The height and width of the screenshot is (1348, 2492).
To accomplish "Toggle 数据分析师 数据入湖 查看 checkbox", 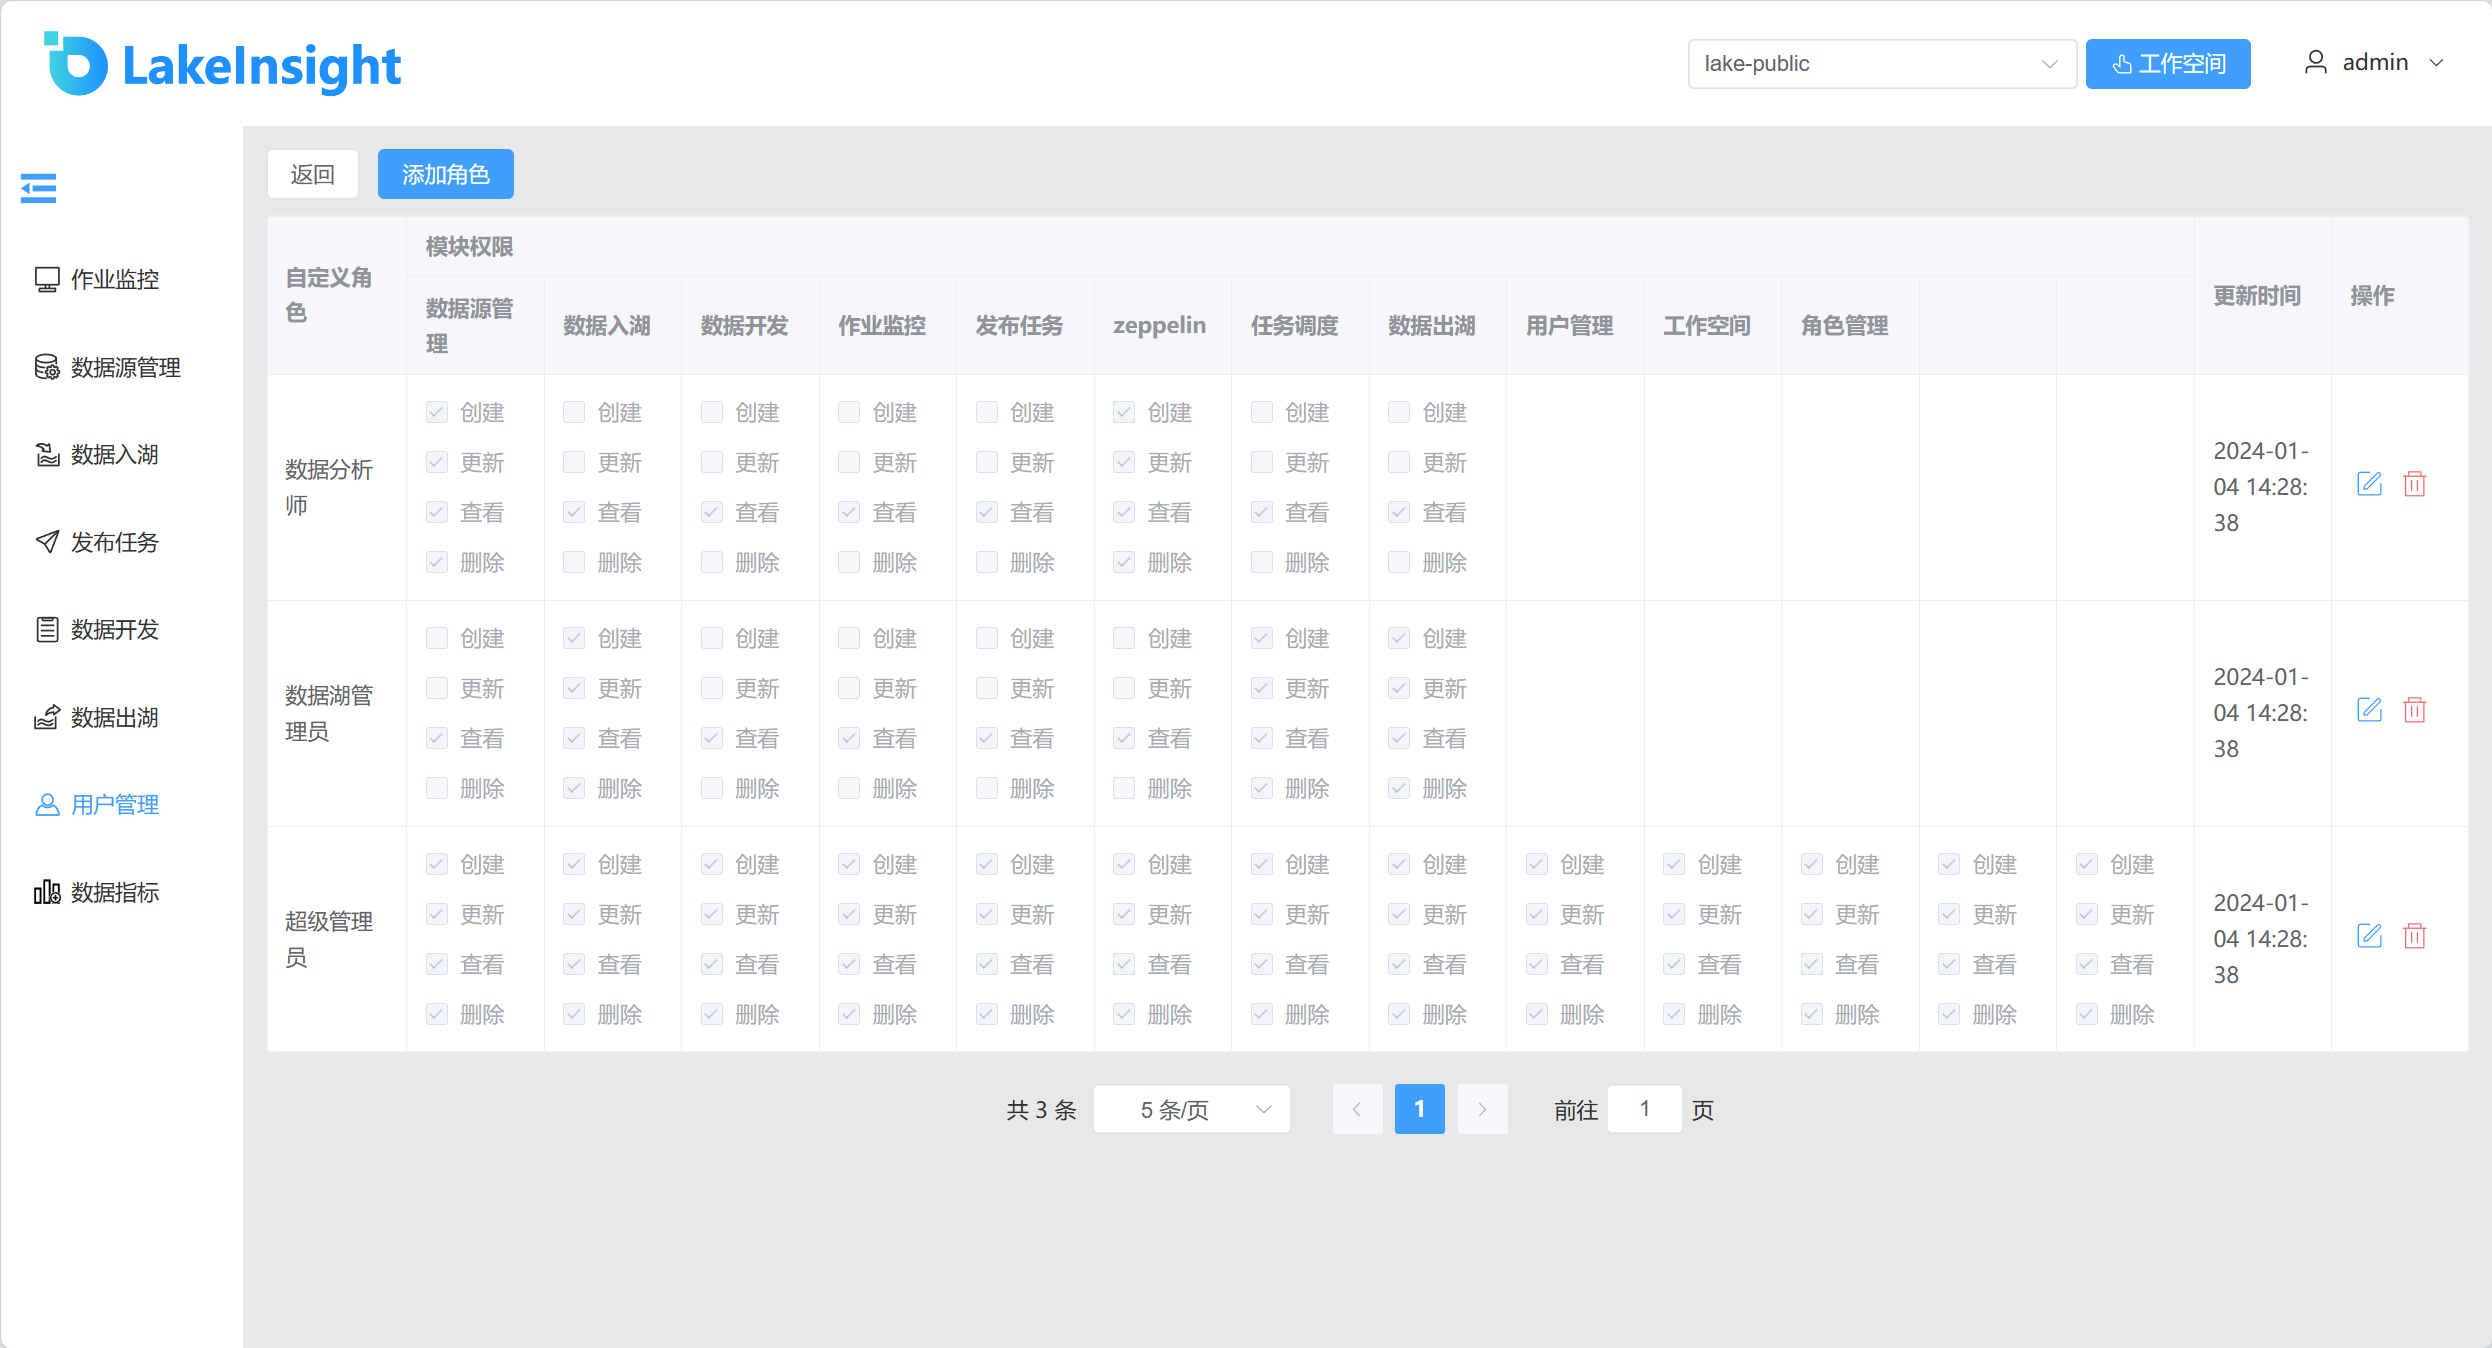I will pyautogui.click(x=574, y=512).
